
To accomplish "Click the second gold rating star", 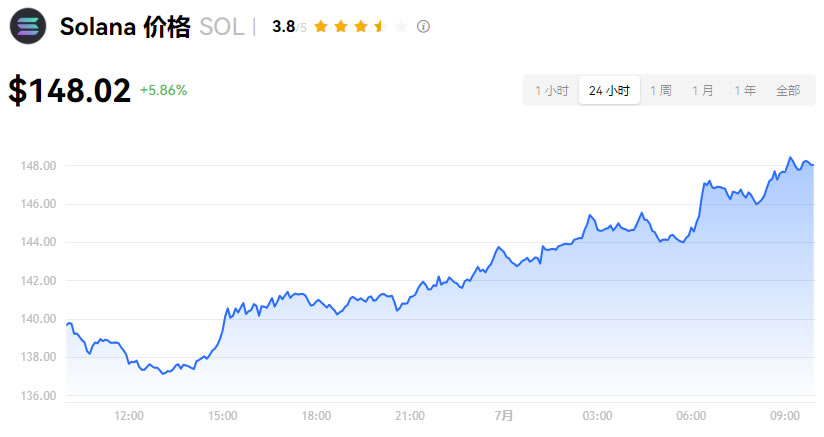I will [340, 27].
